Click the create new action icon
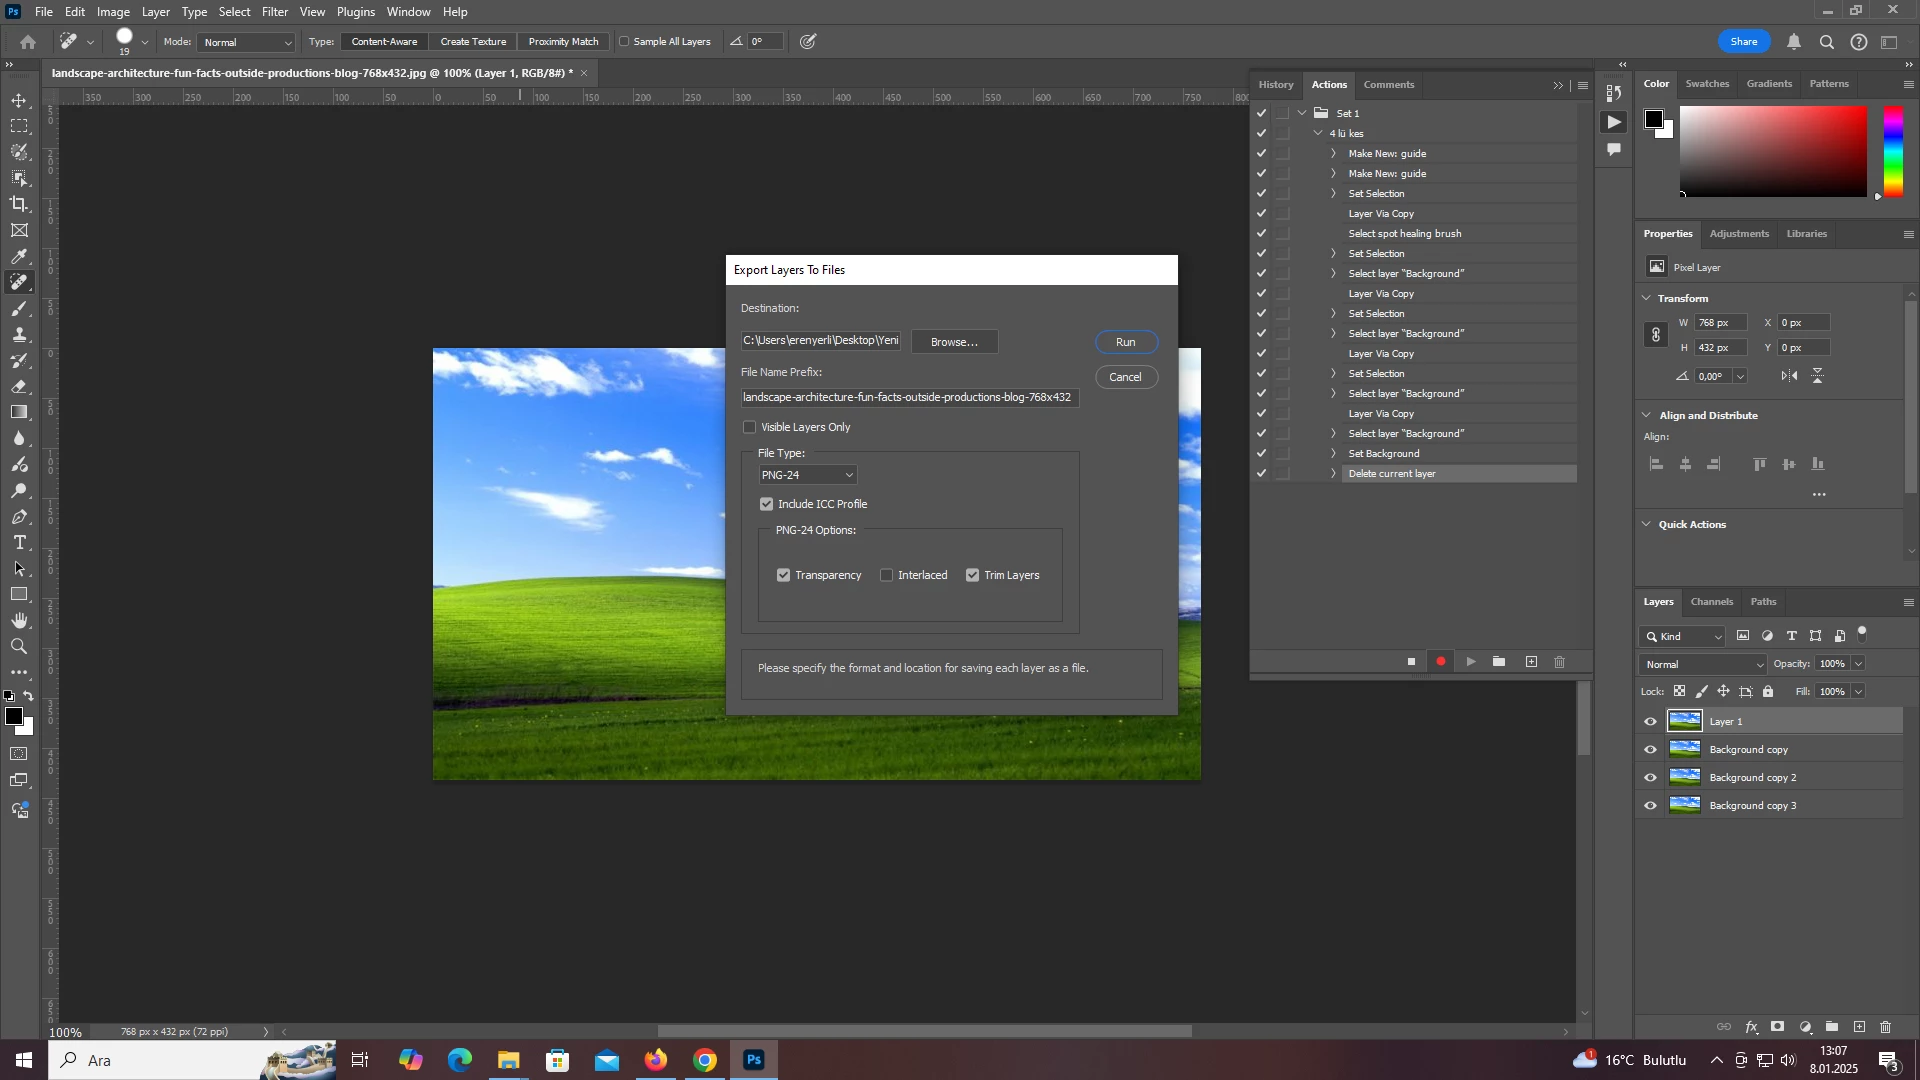The width and height of the screenshot is (1920, 1080). (x=1531, y=662)
